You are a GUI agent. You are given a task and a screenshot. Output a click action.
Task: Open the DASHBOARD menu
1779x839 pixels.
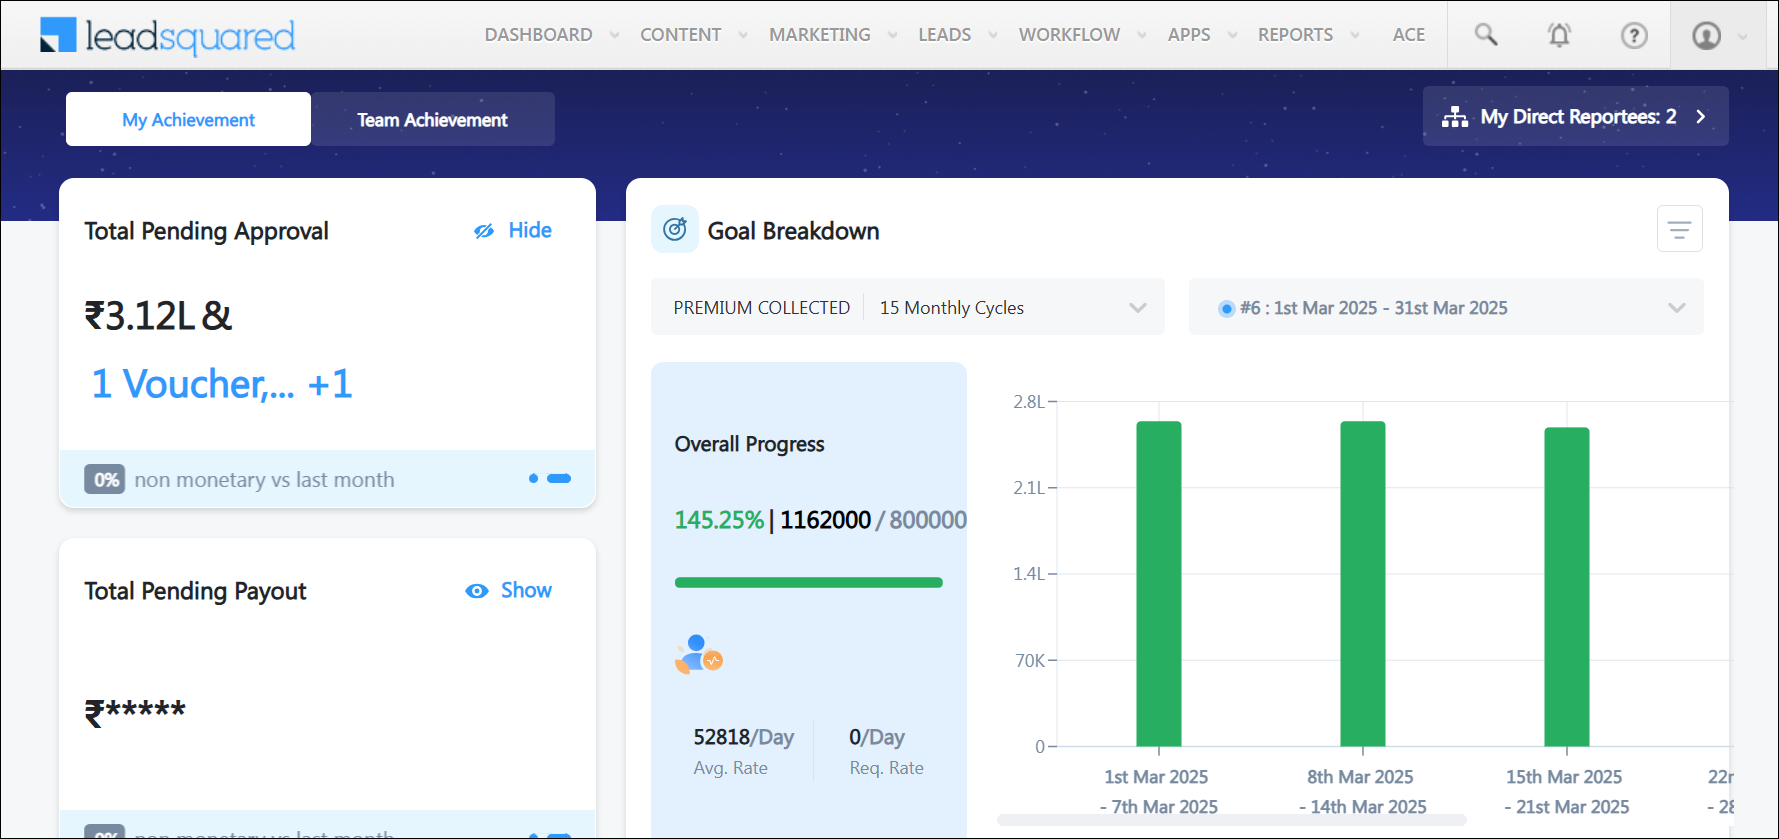[x=539, y=35]
